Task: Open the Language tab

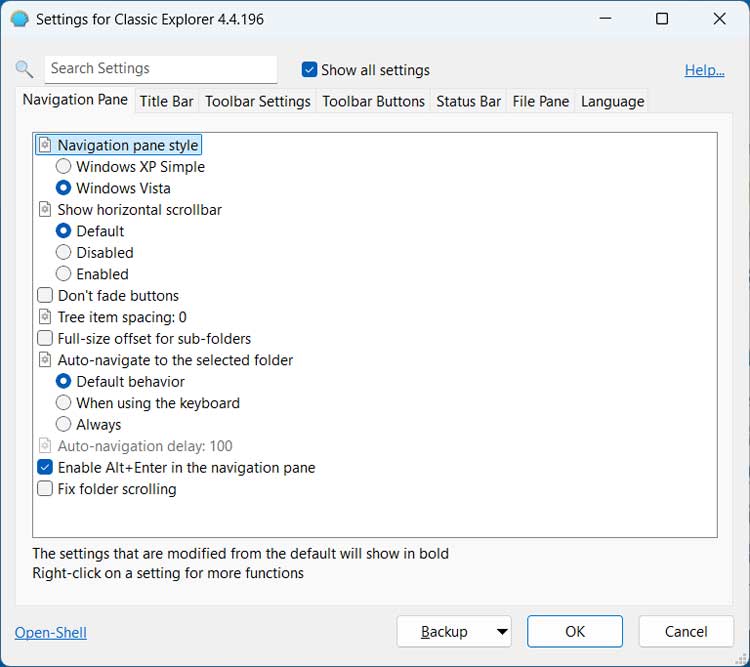Action: click(x=612, y=101)
